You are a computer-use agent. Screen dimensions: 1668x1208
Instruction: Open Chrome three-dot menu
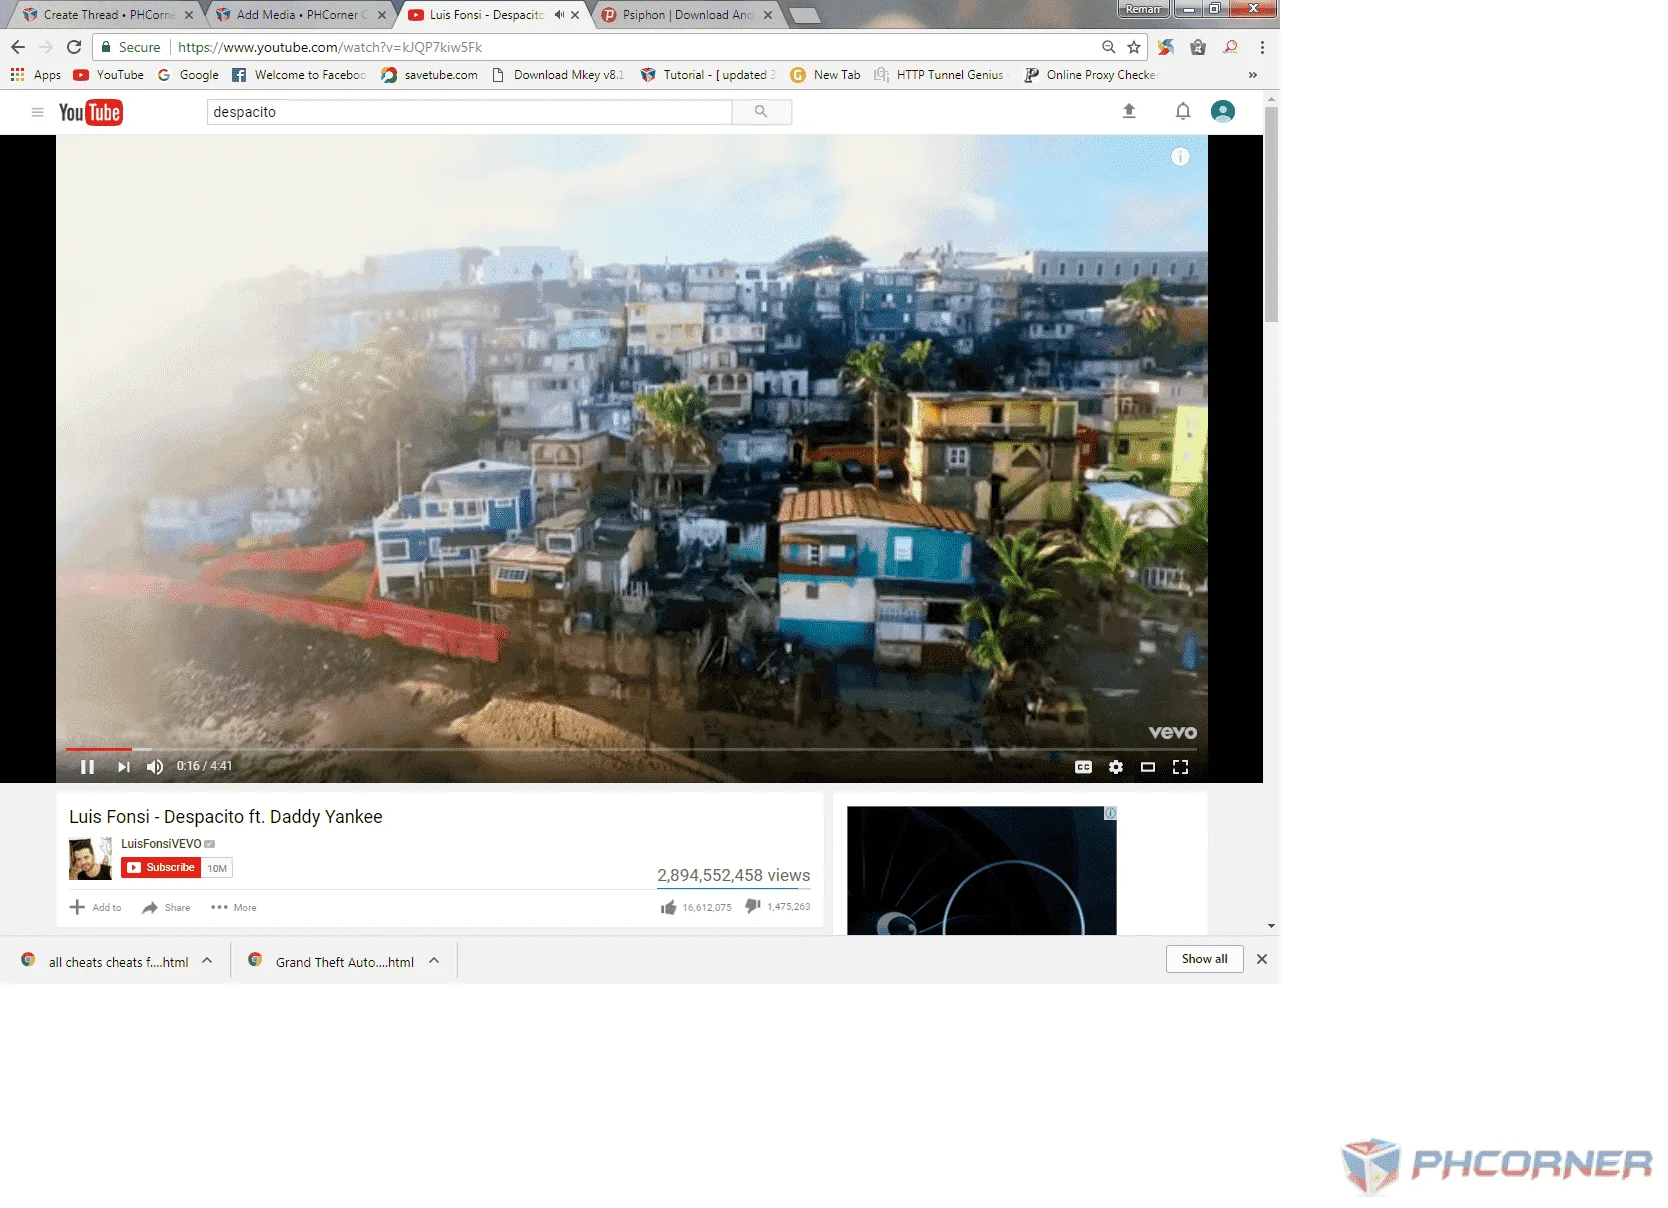tap(1262, 47)
